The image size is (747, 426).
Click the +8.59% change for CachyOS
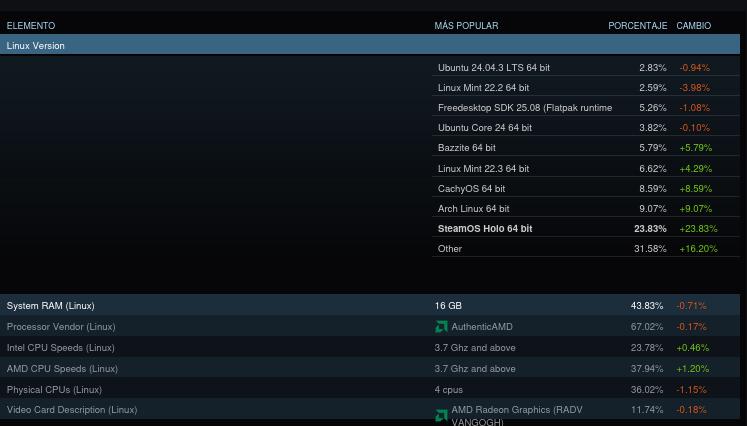click(696, 189)
